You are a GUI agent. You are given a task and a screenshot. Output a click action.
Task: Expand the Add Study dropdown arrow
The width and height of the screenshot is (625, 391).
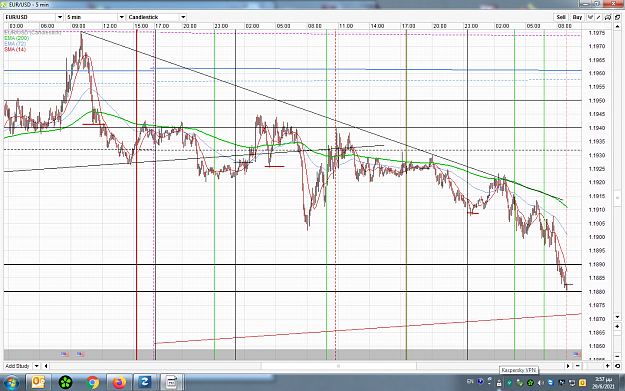pyautogui.click(x=36, y=366)
